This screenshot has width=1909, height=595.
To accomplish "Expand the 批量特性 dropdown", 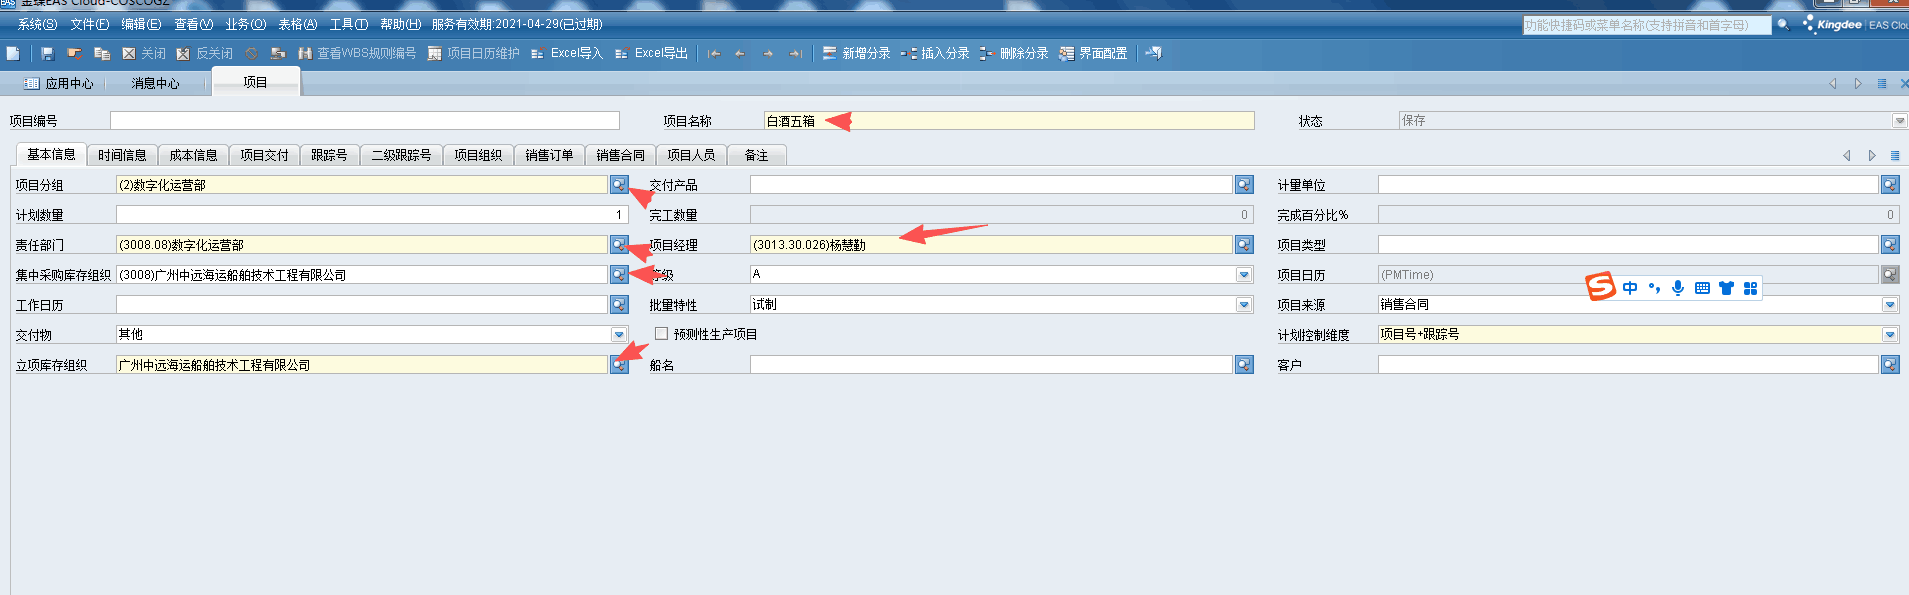I will point(1244,305).
